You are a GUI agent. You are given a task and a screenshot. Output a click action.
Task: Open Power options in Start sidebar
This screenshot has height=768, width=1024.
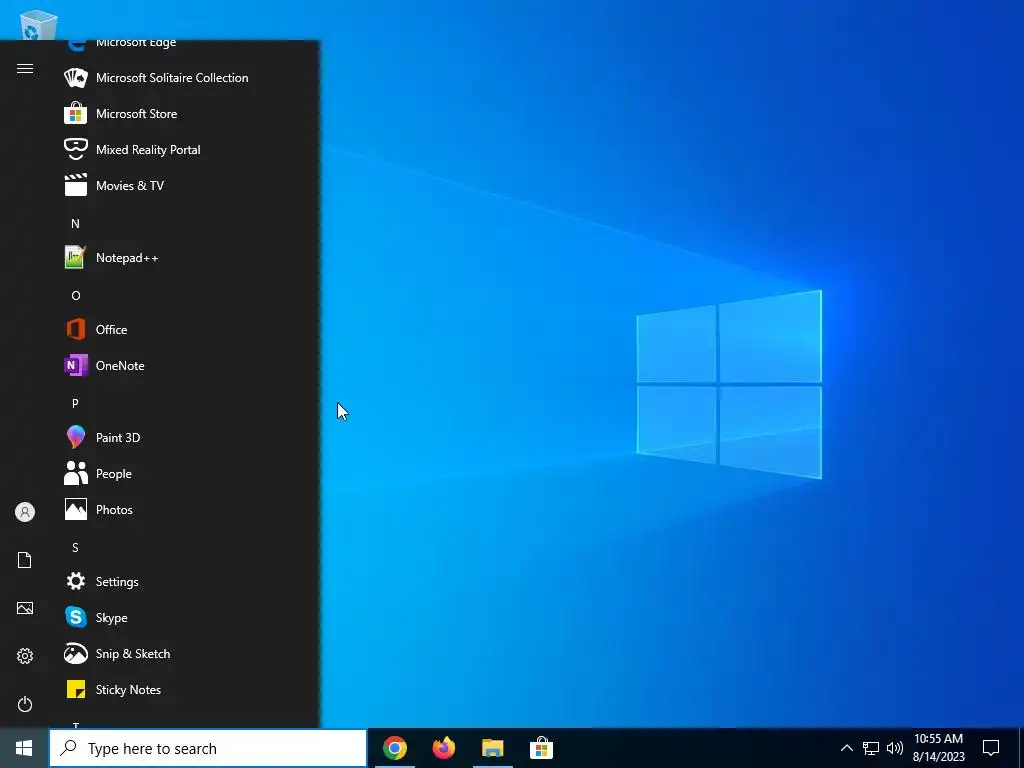(25, 704)
